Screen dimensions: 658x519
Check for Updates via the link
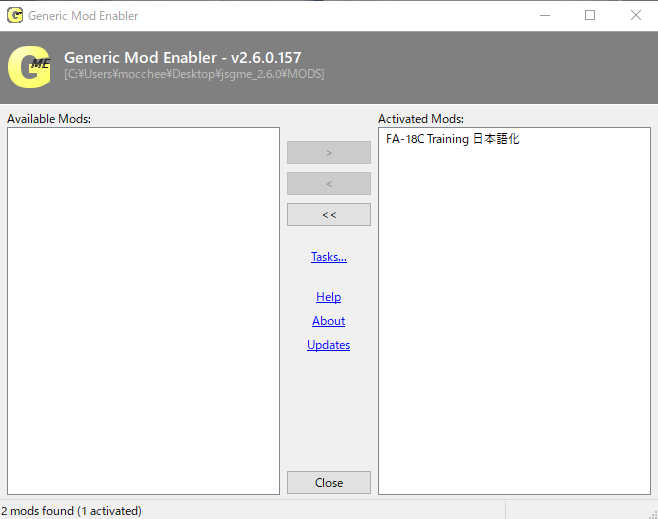[329, 345]
